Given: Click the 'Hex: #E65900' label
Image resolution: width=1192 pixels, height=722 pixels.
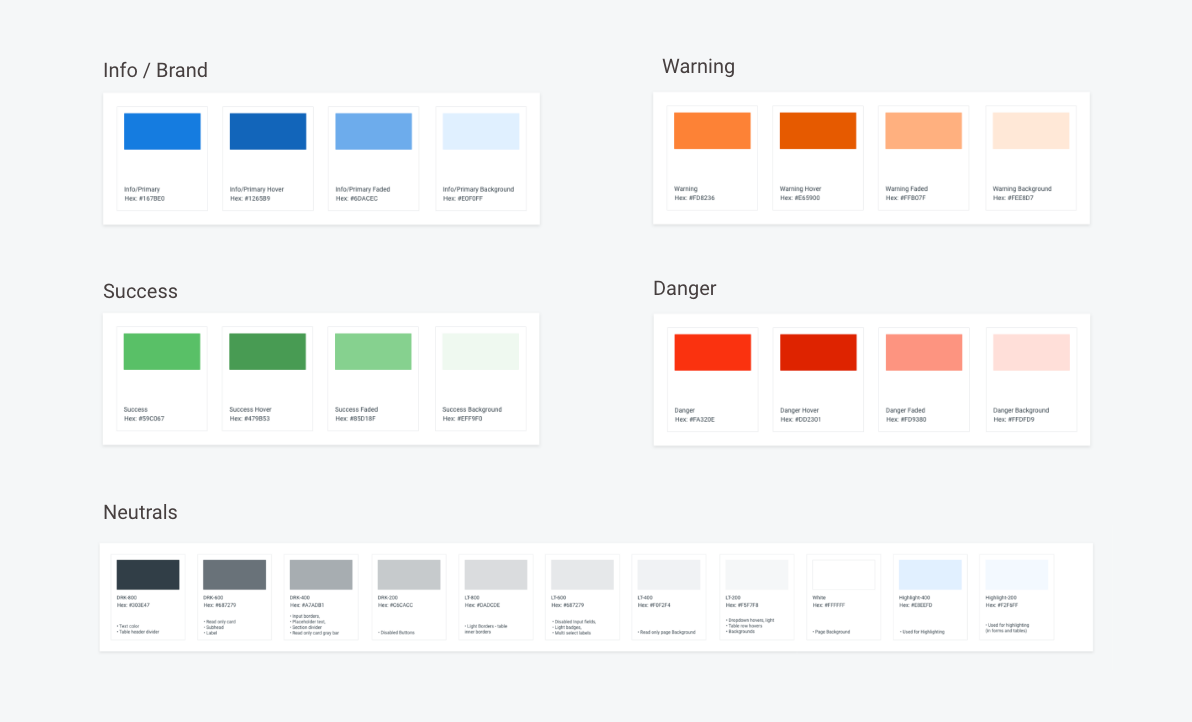Looking at the screenshot, I should [800, 198].
